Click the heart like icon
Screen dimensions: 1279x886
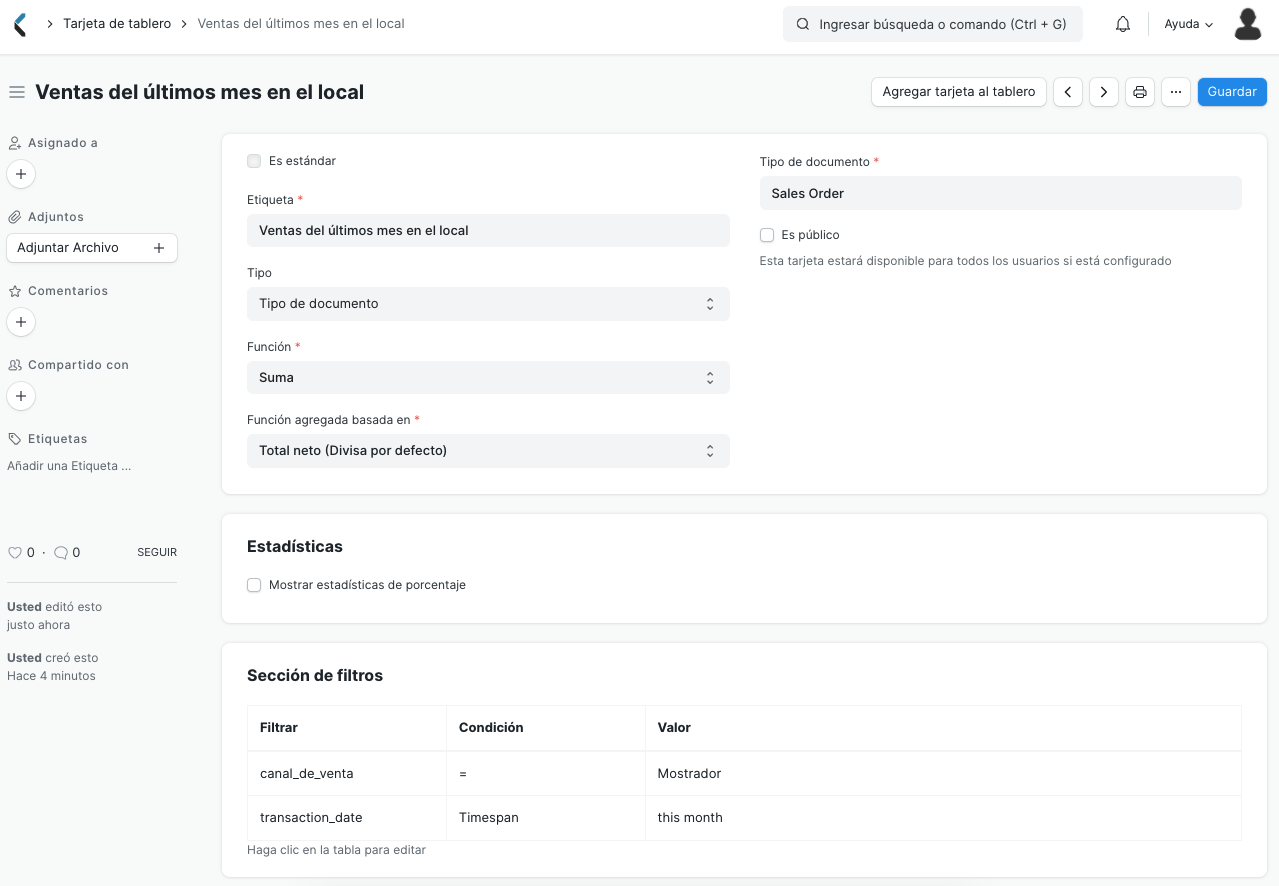pos(15,552)
